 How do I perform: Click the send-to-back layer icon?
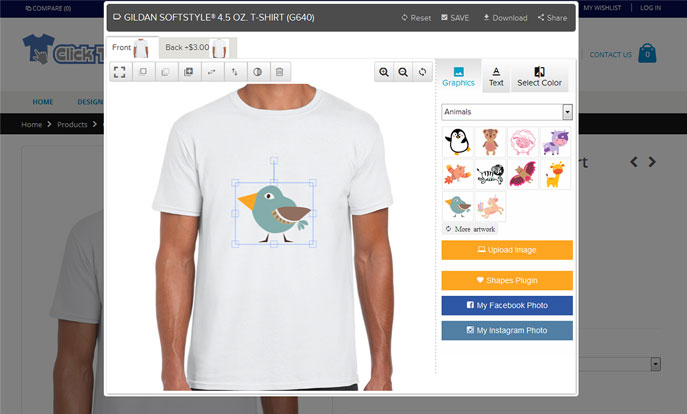[x=166, y=72]
